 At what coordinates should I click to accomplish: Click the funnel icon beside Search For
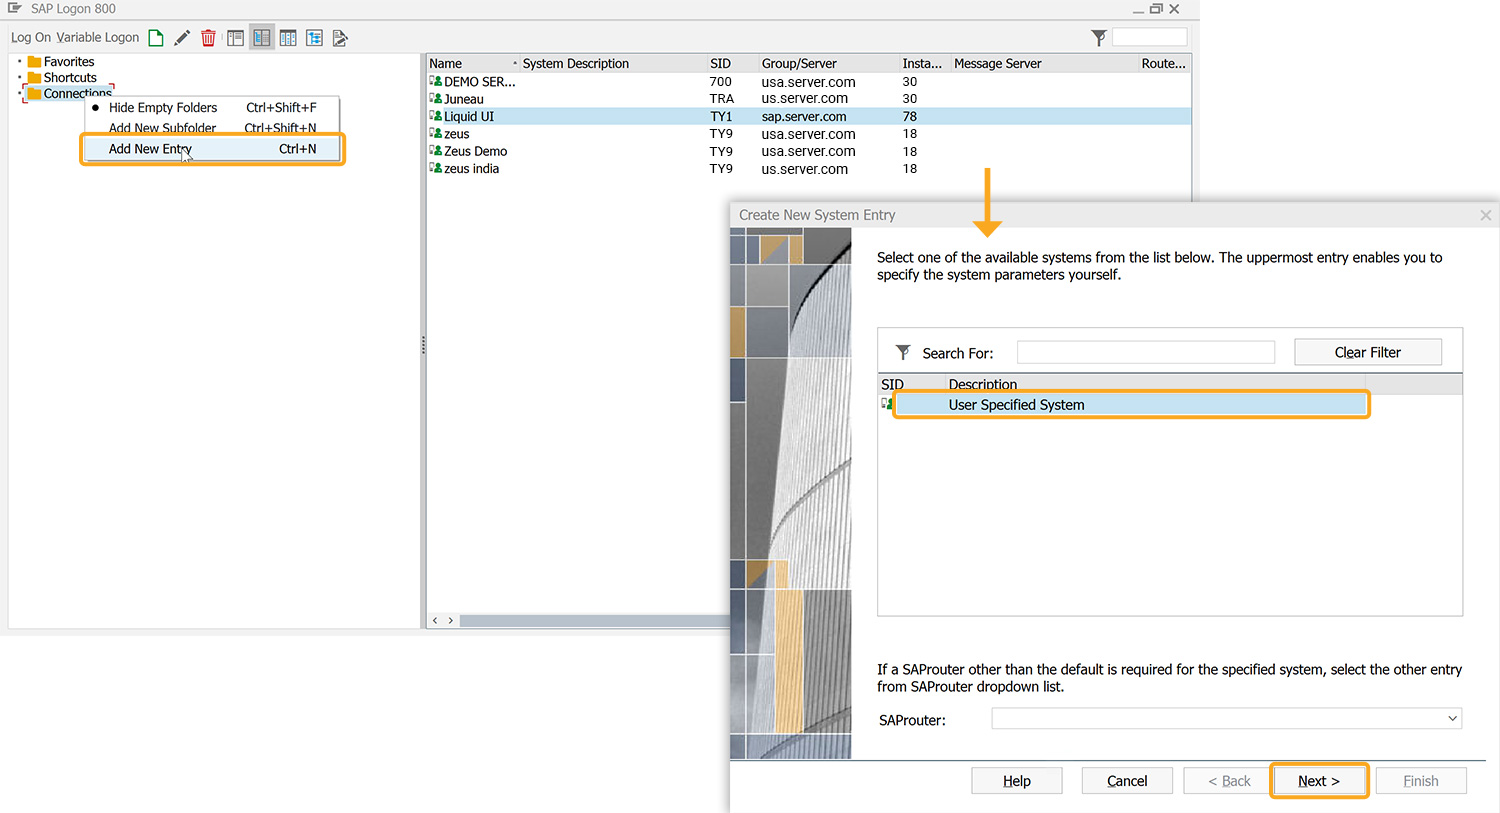coord(903,352)
